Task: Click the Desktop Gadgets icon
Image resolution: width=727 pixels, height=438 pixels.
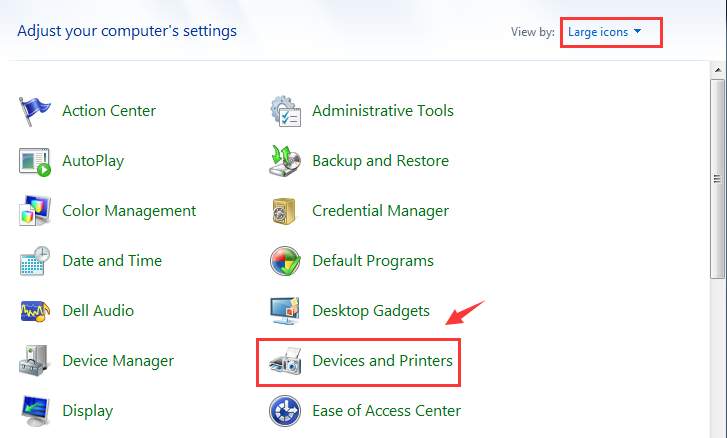Action: (x=285, y=311)
